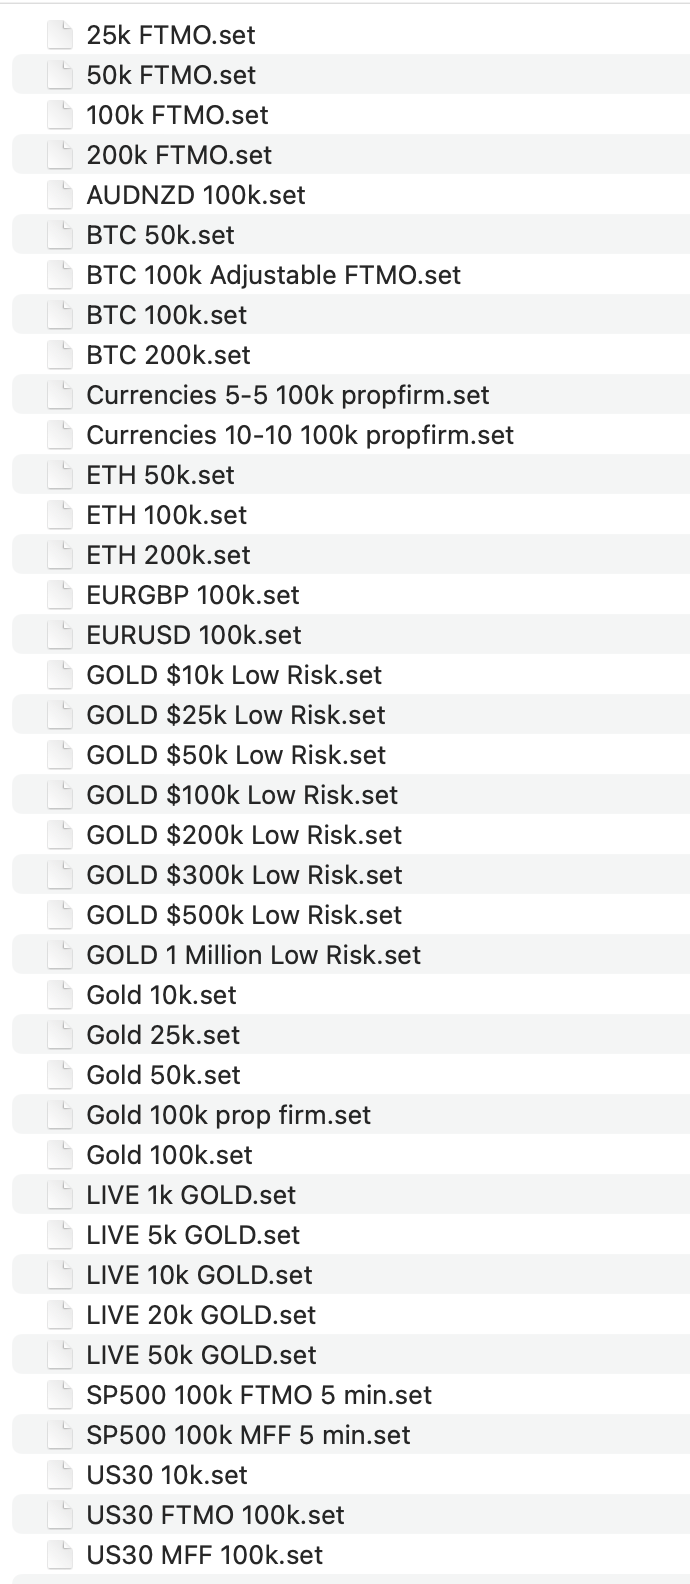The width and height of the screenshot is (690, 1584).
Task: Click the document icon for Gold 25k.set
Action: [61, 1035]
